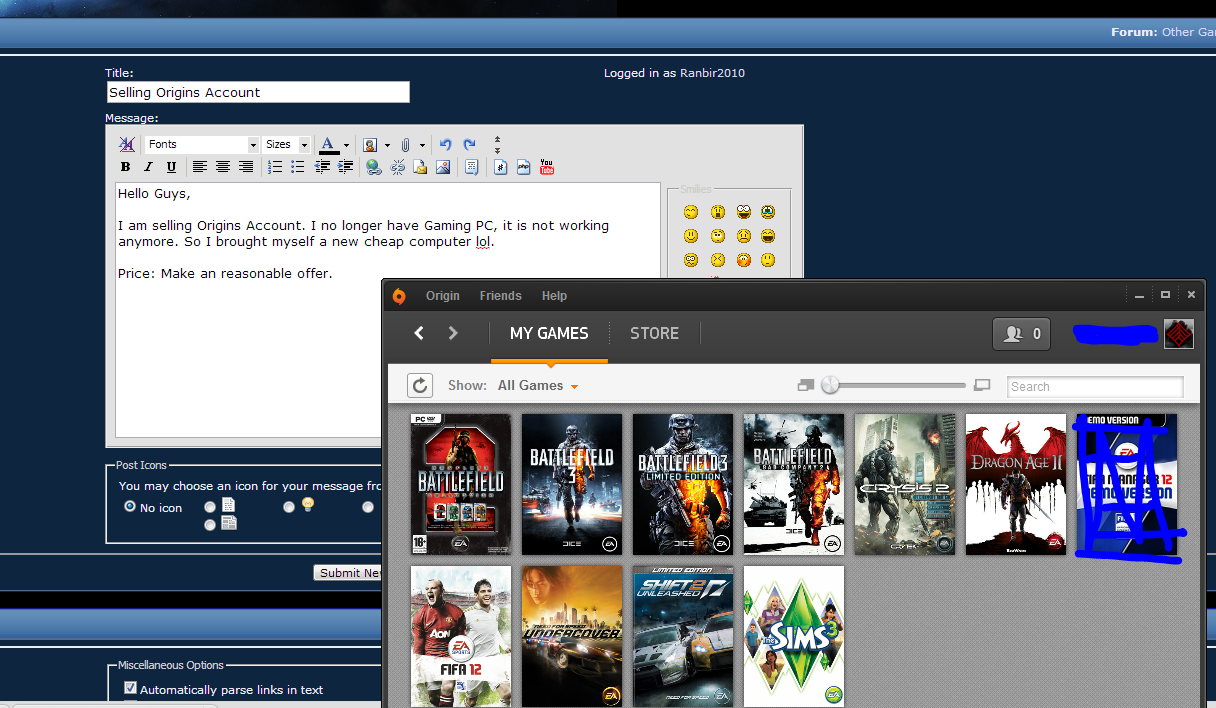Open the Dragon Age II game tile
Screen dimensions: 1216x708
(x=1016, y=485)
